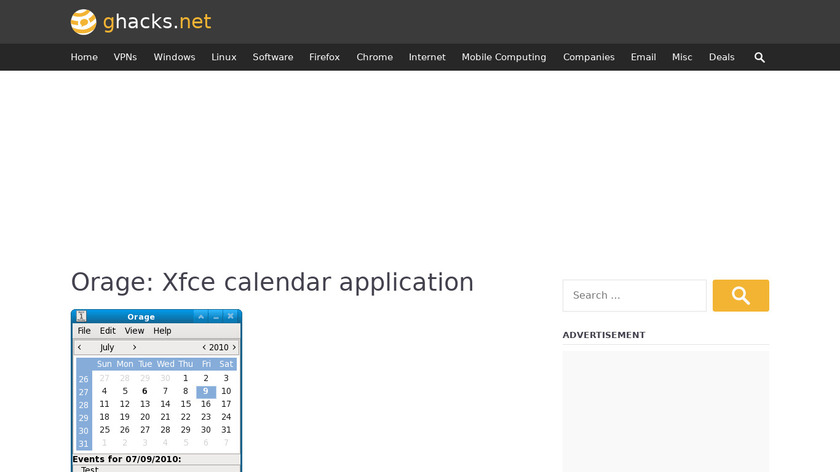
Task: Click the Orage calendar screenshot thumbnail
Action: tap(156, 391)
